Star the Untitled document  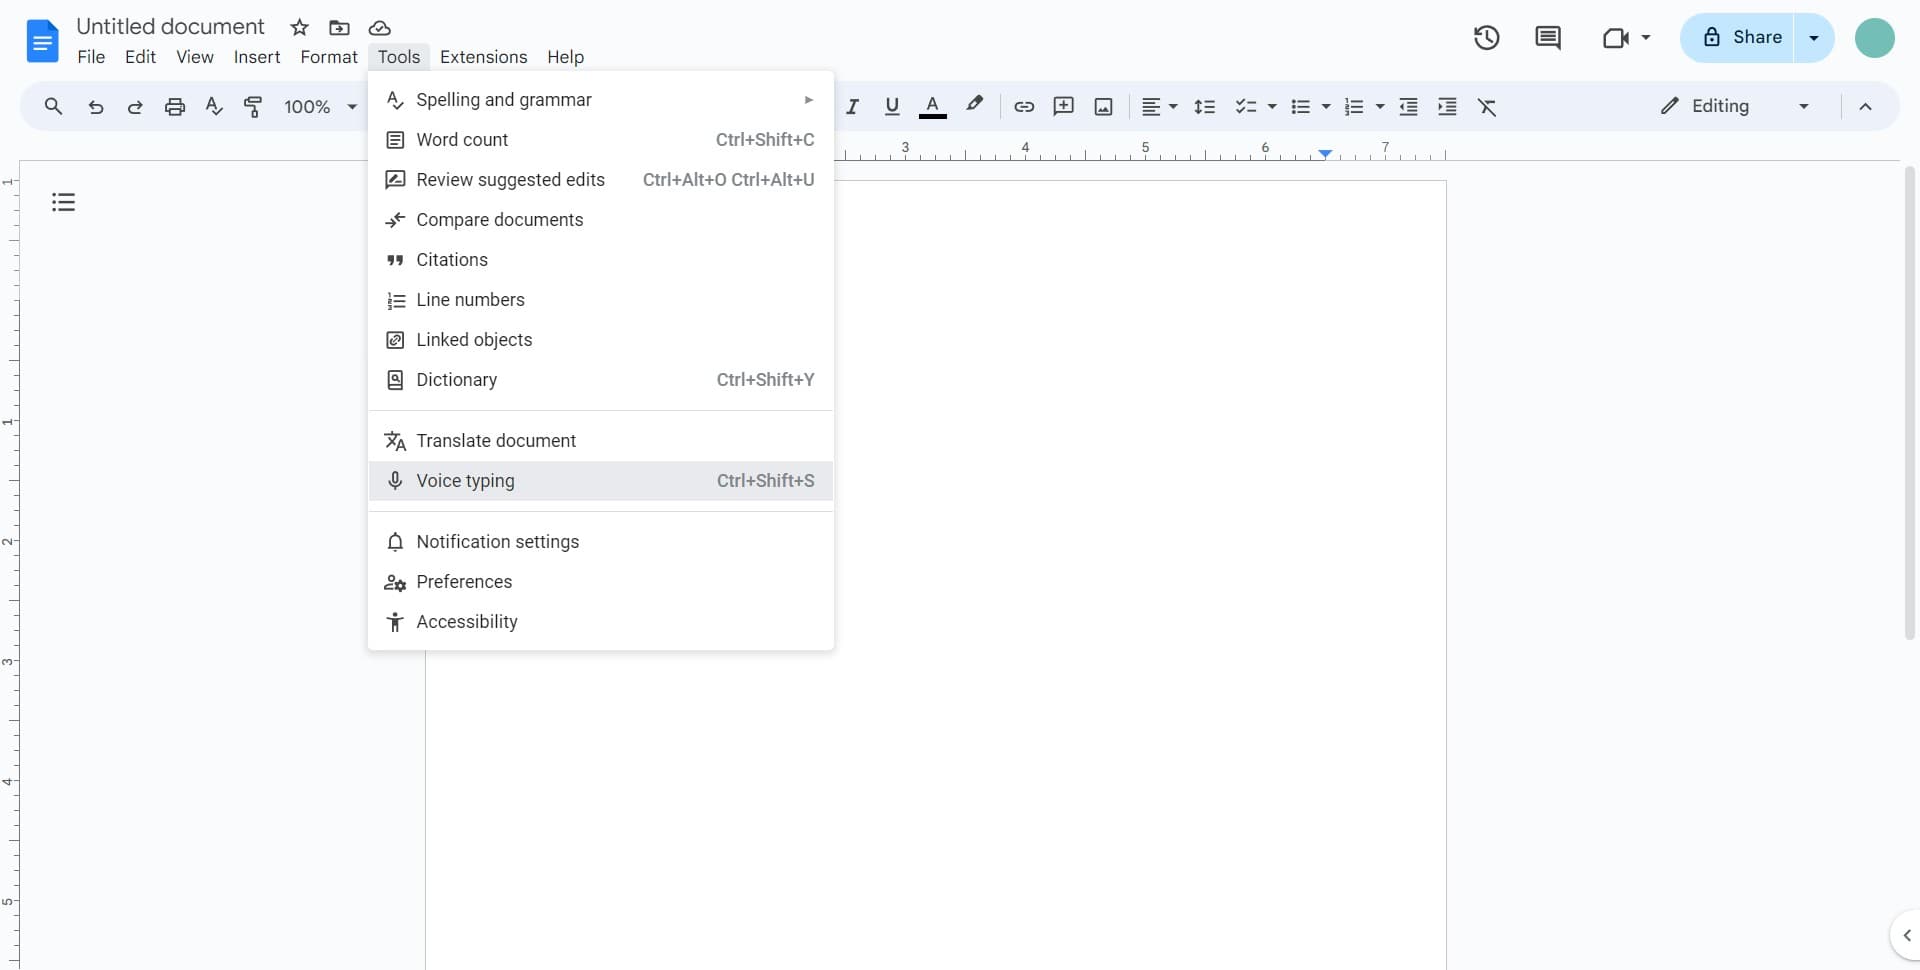click(299, 27)
